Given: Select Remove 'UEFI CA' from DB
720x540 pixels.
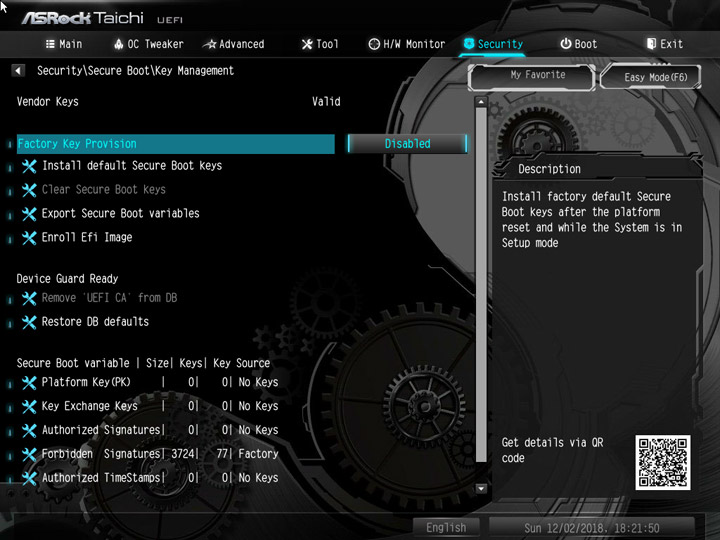Looking at the screenshot, I should (109, 298).
